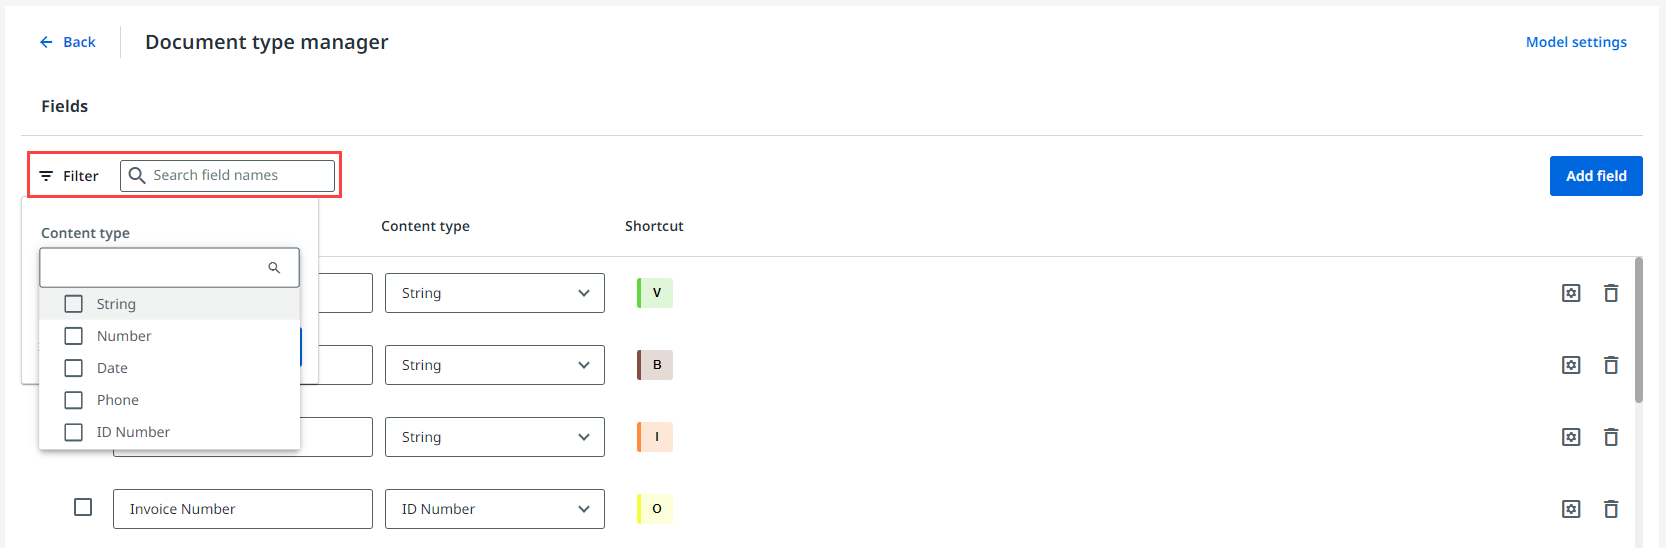Open settings for the Invoice Number field
The height and width of the screenshot is (548, 1666).
click(1571, 509)
